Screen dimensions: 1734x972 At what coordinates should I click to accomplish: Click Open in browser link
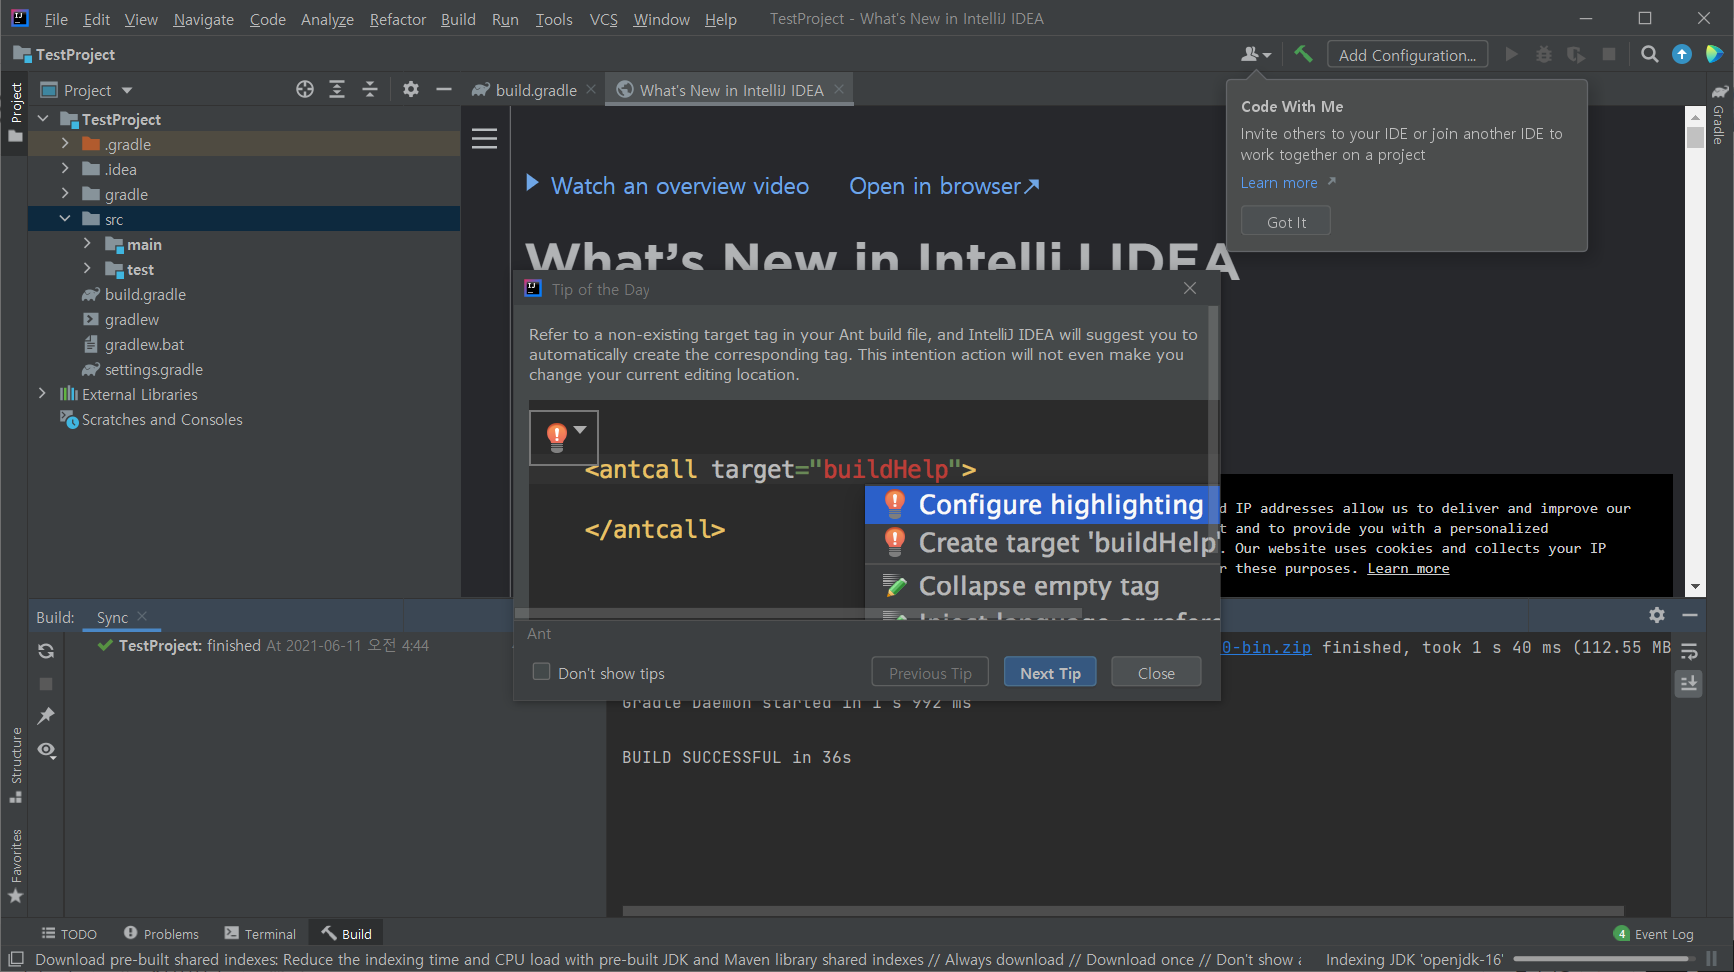[944, 186]
